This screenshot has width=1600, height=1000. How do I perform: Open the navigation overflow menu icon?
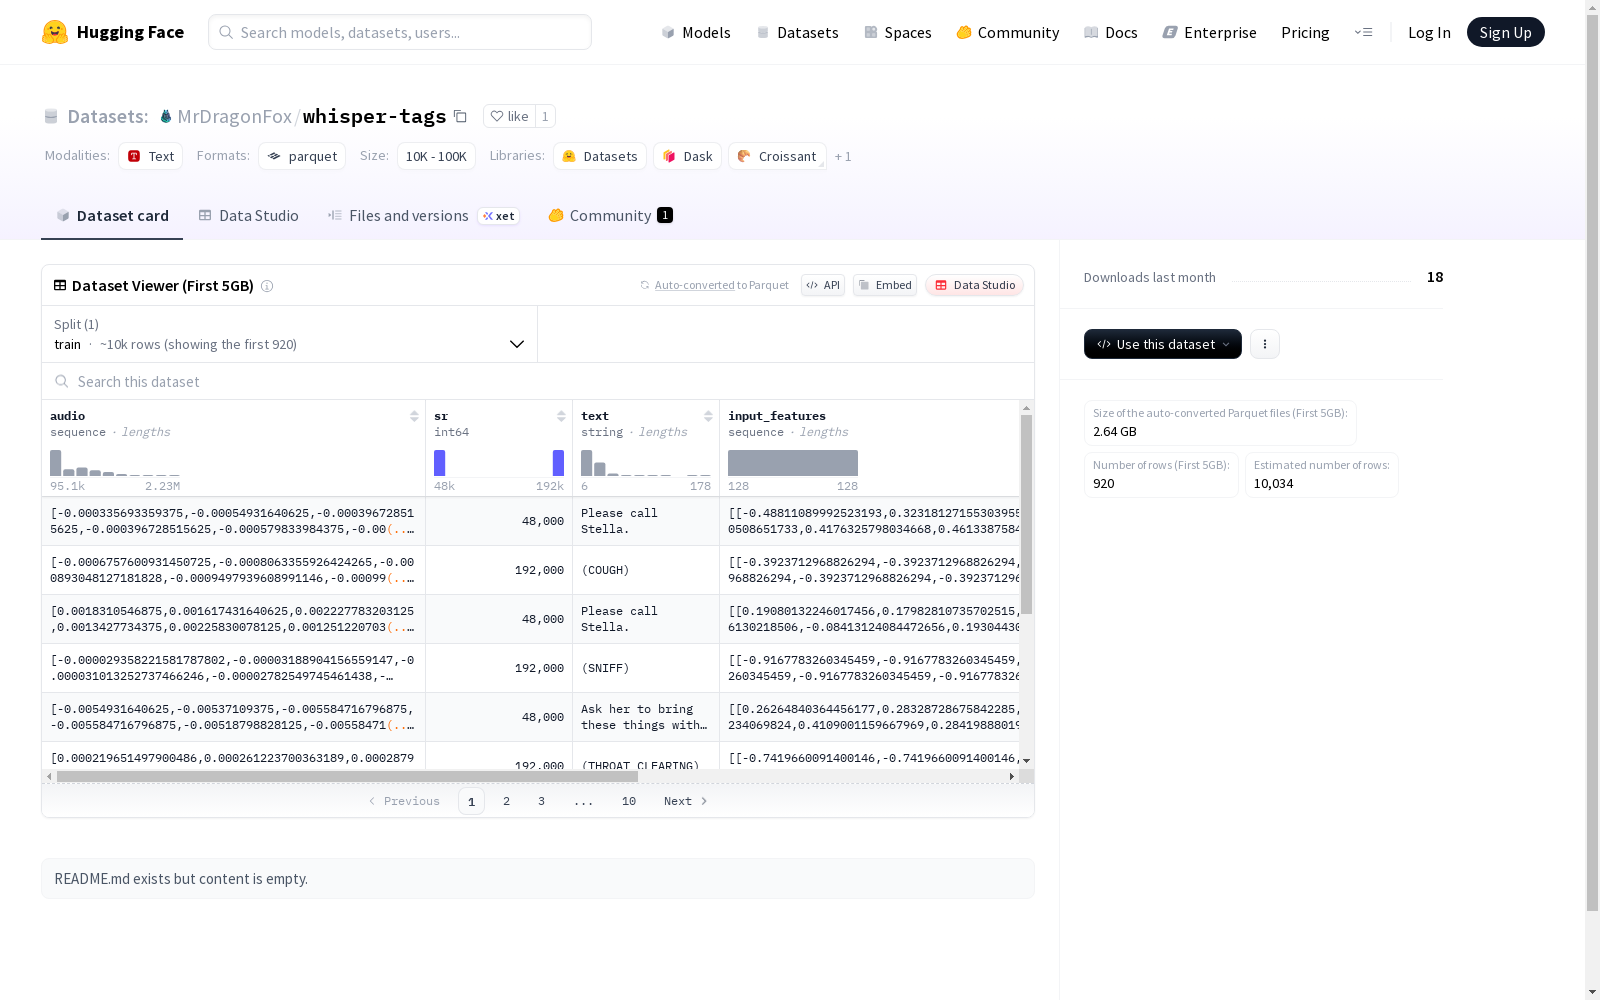1363,32
